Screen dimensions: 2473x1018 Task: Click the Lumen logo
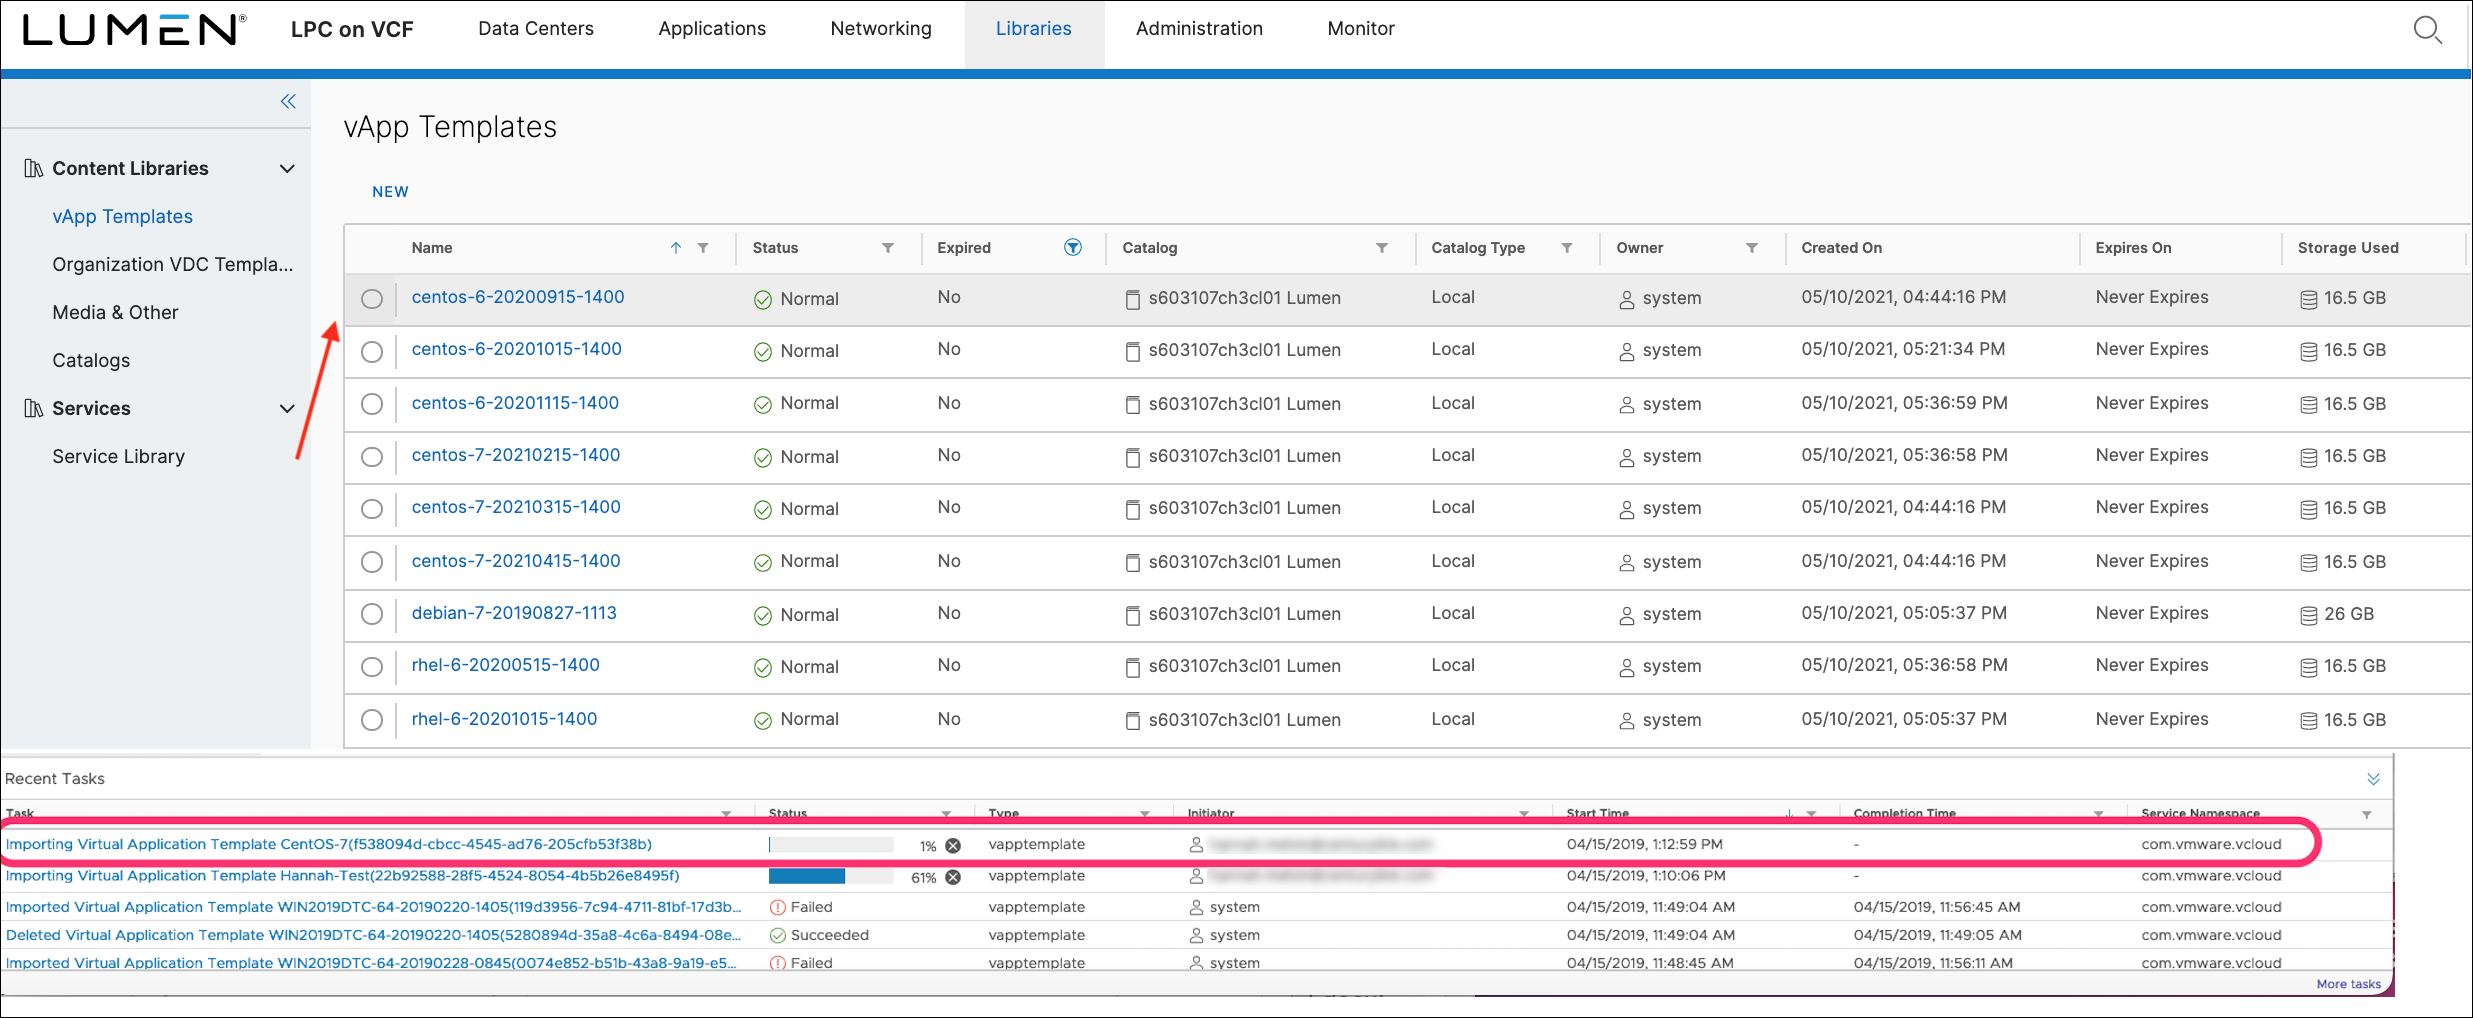coord(134,29)
